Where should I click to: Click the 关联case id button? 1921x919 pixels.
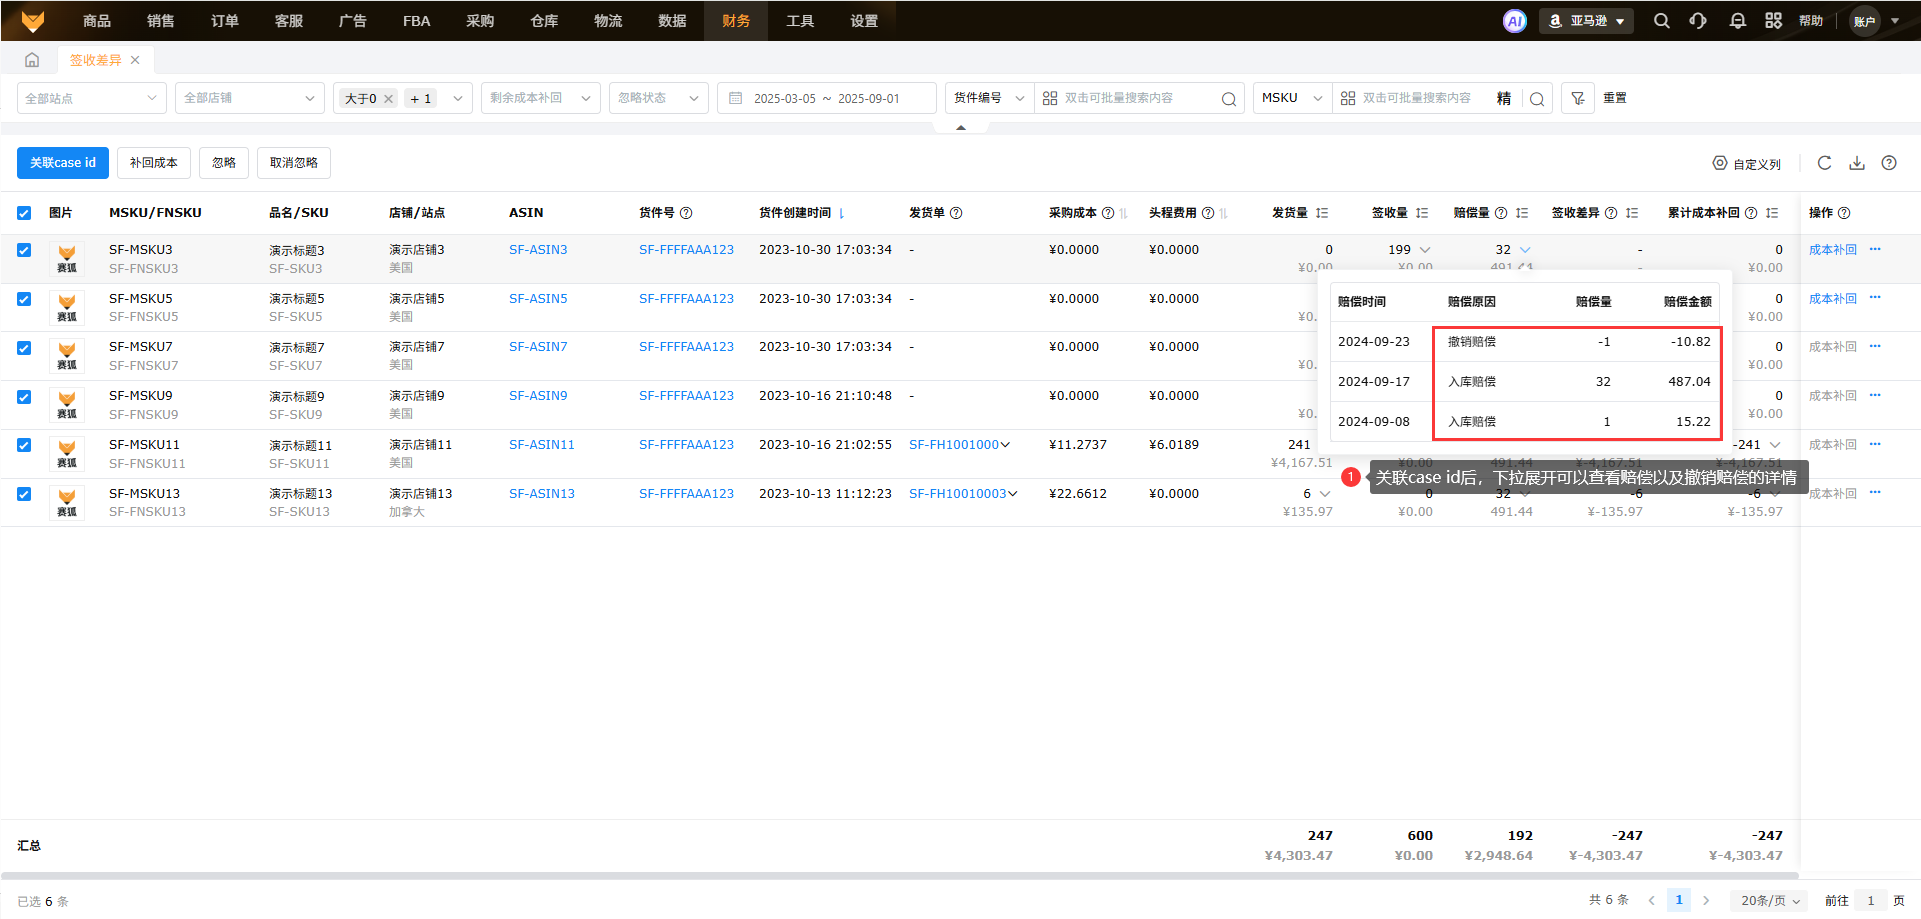click(63, 163)
